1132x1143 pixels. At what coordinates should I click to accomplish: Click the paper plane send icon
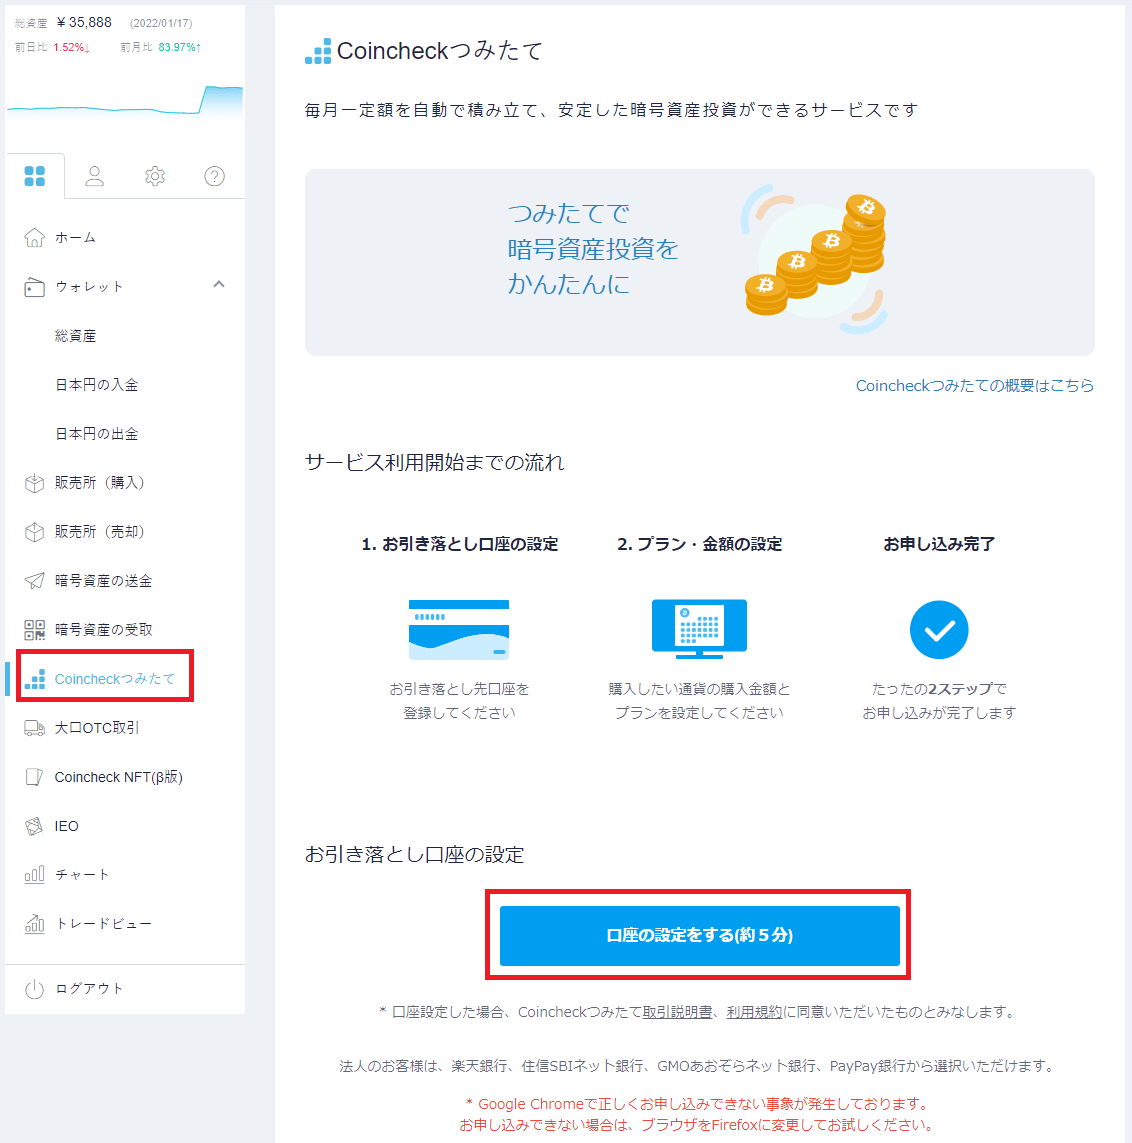(x=34, y=581)
